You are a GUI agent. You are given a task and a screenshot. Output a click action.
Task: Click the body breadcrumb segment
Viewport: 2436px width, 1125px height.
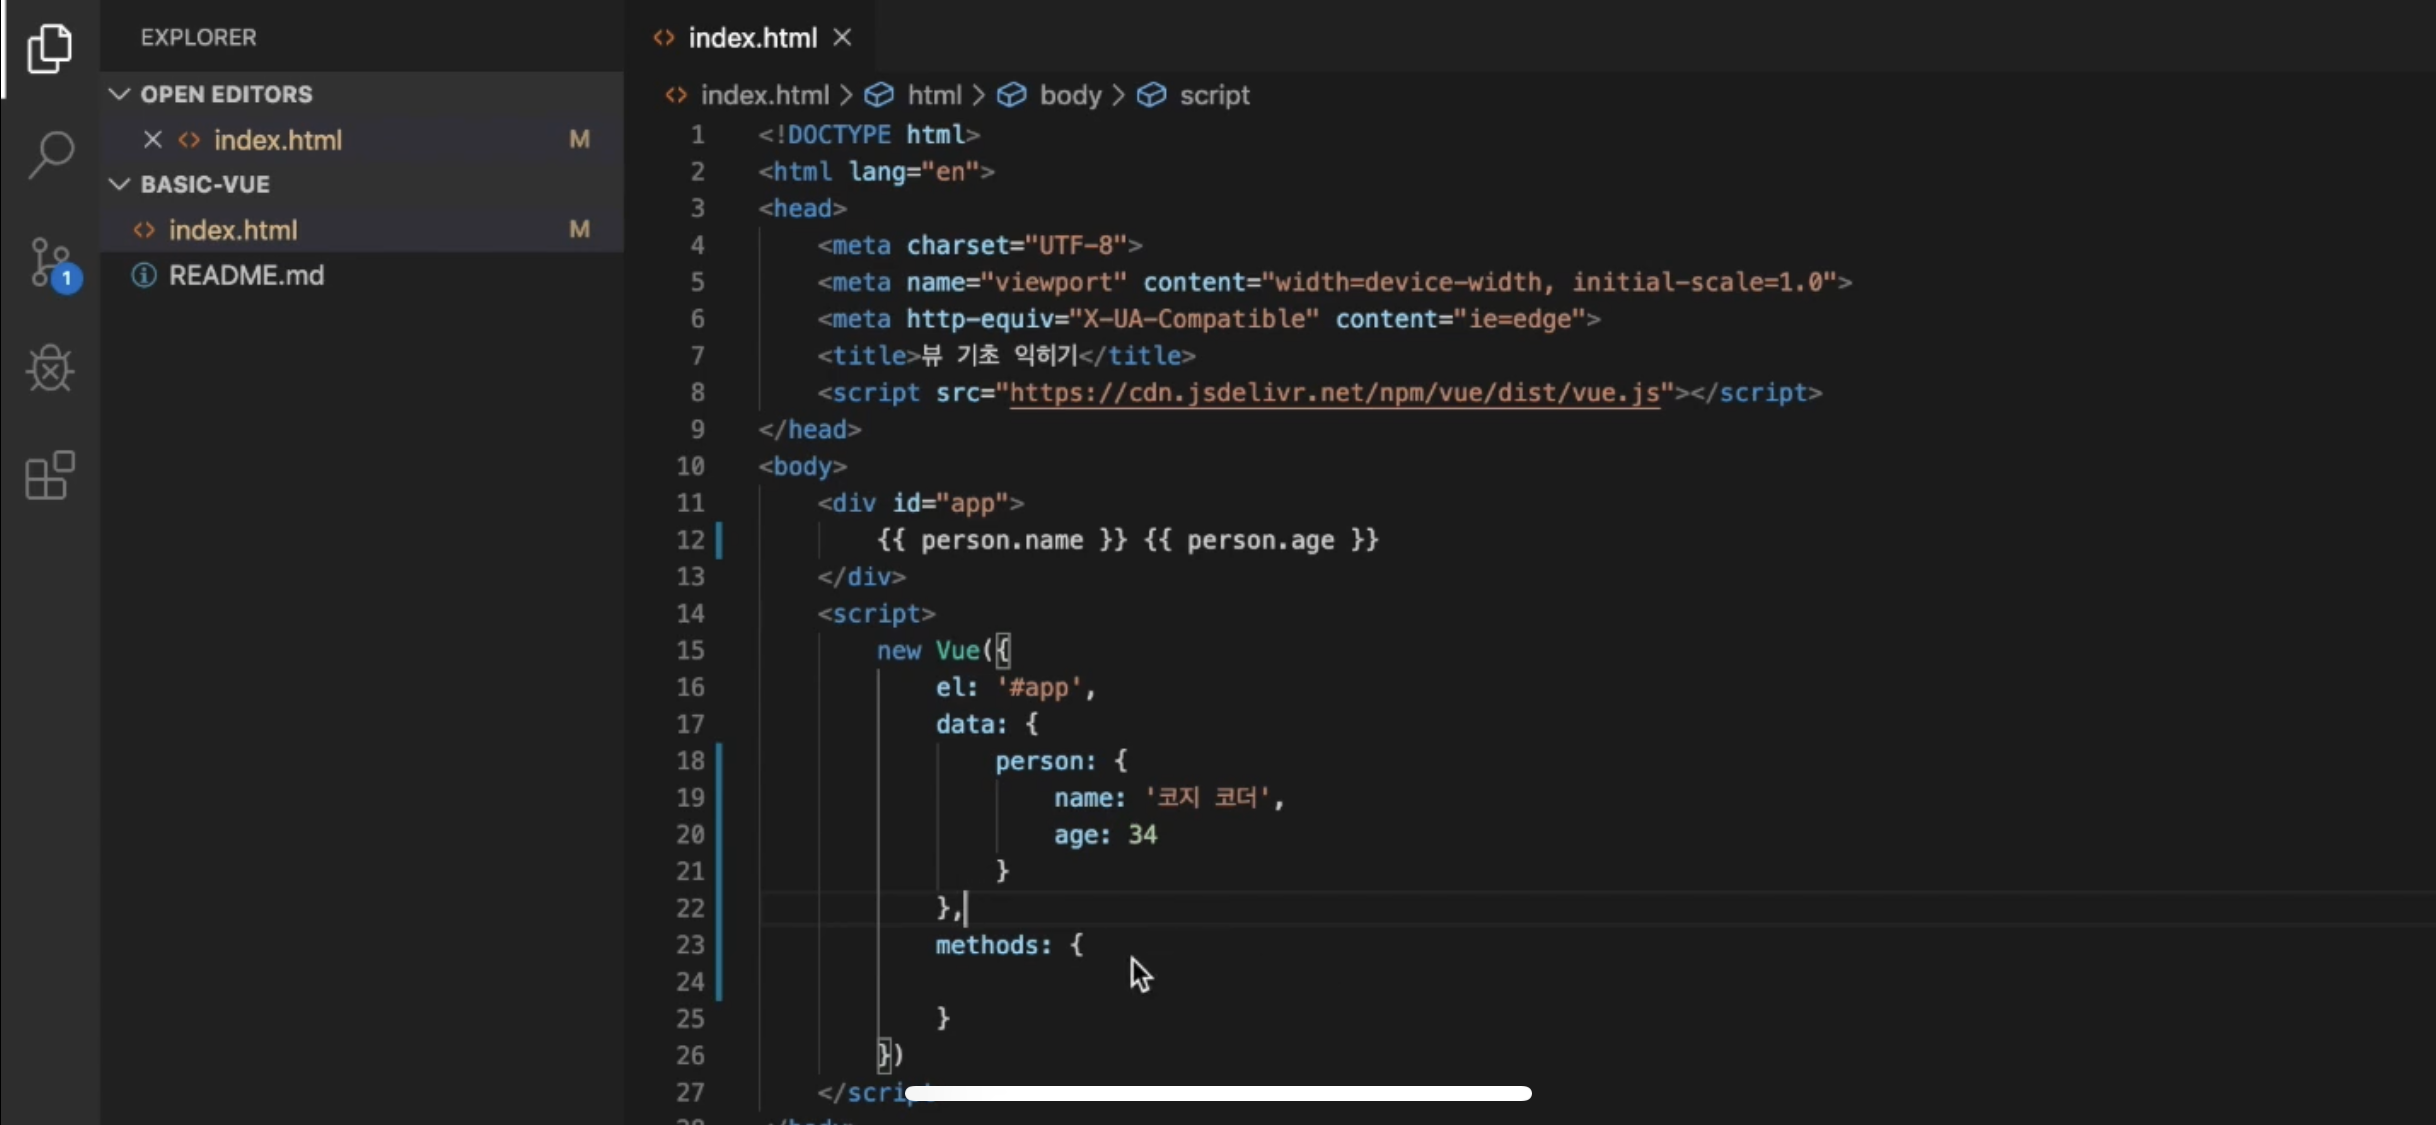(1070, 95)
